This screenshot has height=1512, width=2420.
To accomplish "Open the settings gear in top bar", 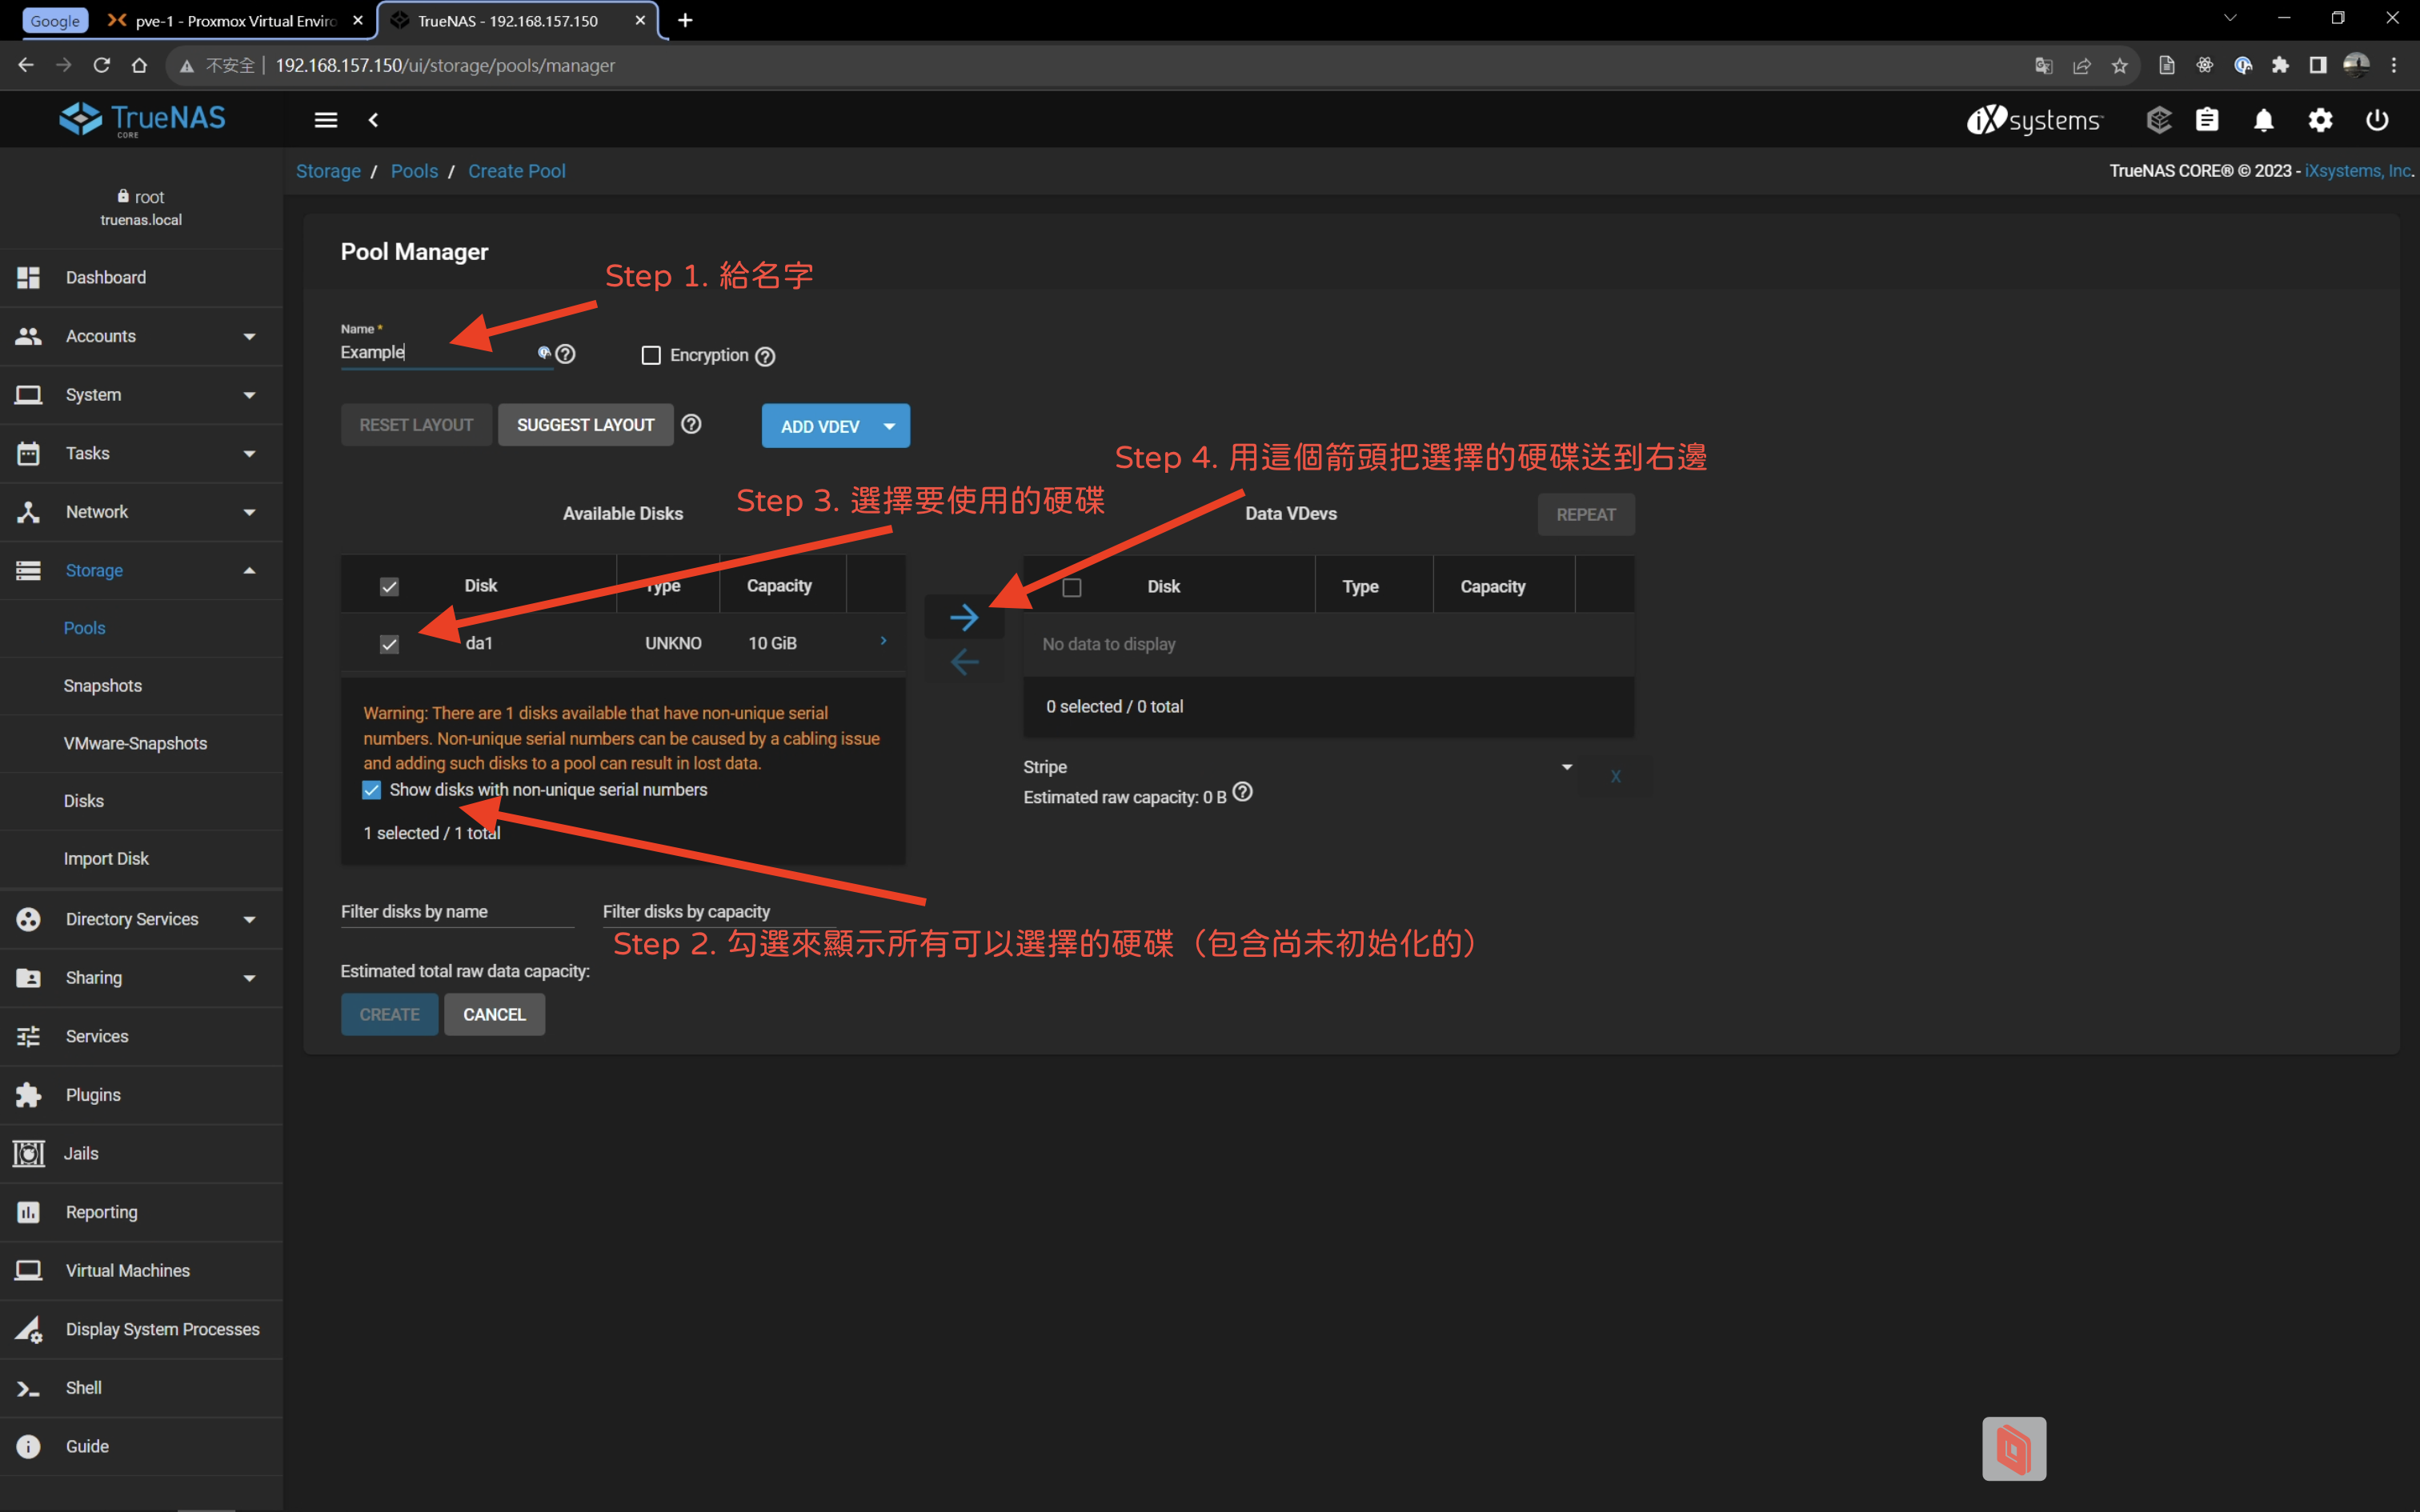I will (2320, 120).
